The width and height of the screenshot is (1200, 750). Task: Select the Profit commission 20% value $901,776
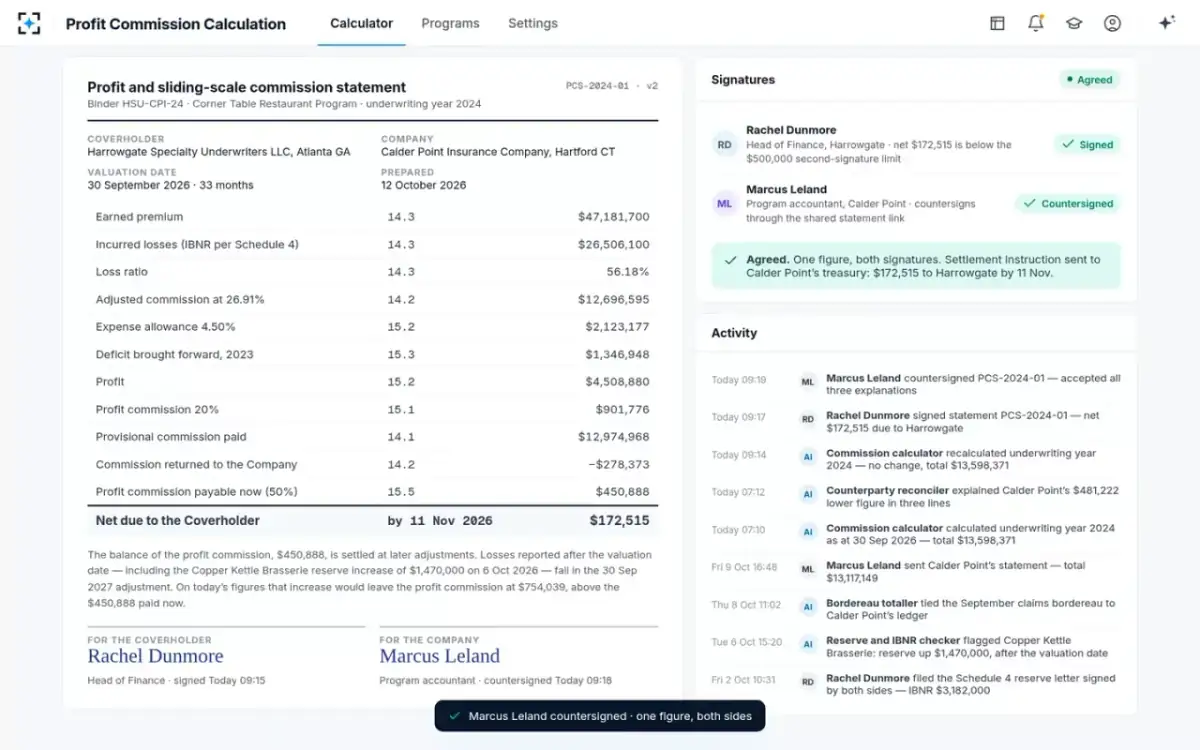pyautogui.click(x=622, y=409)
